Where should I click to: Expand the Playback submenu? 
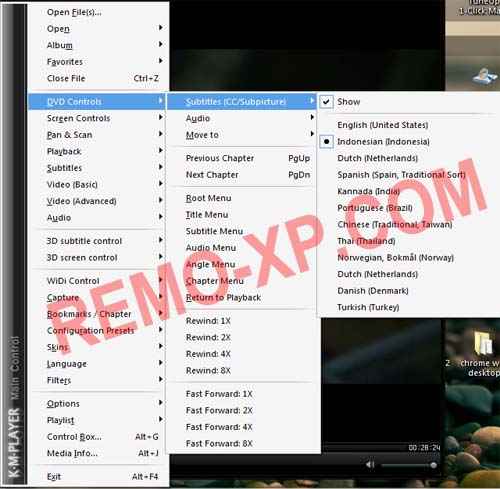click(x=97, y=152)
